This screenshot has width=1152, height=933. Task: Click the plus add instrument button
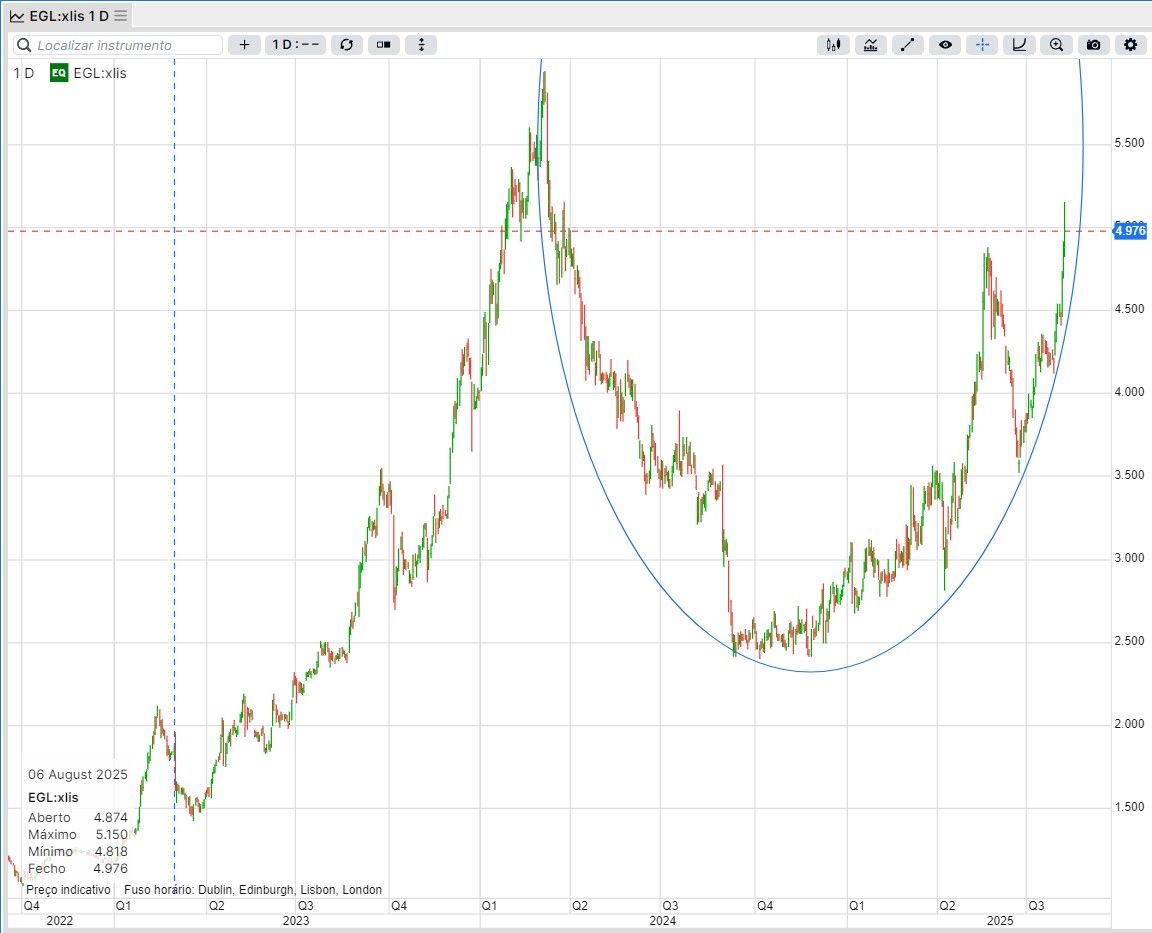point(244,45)
